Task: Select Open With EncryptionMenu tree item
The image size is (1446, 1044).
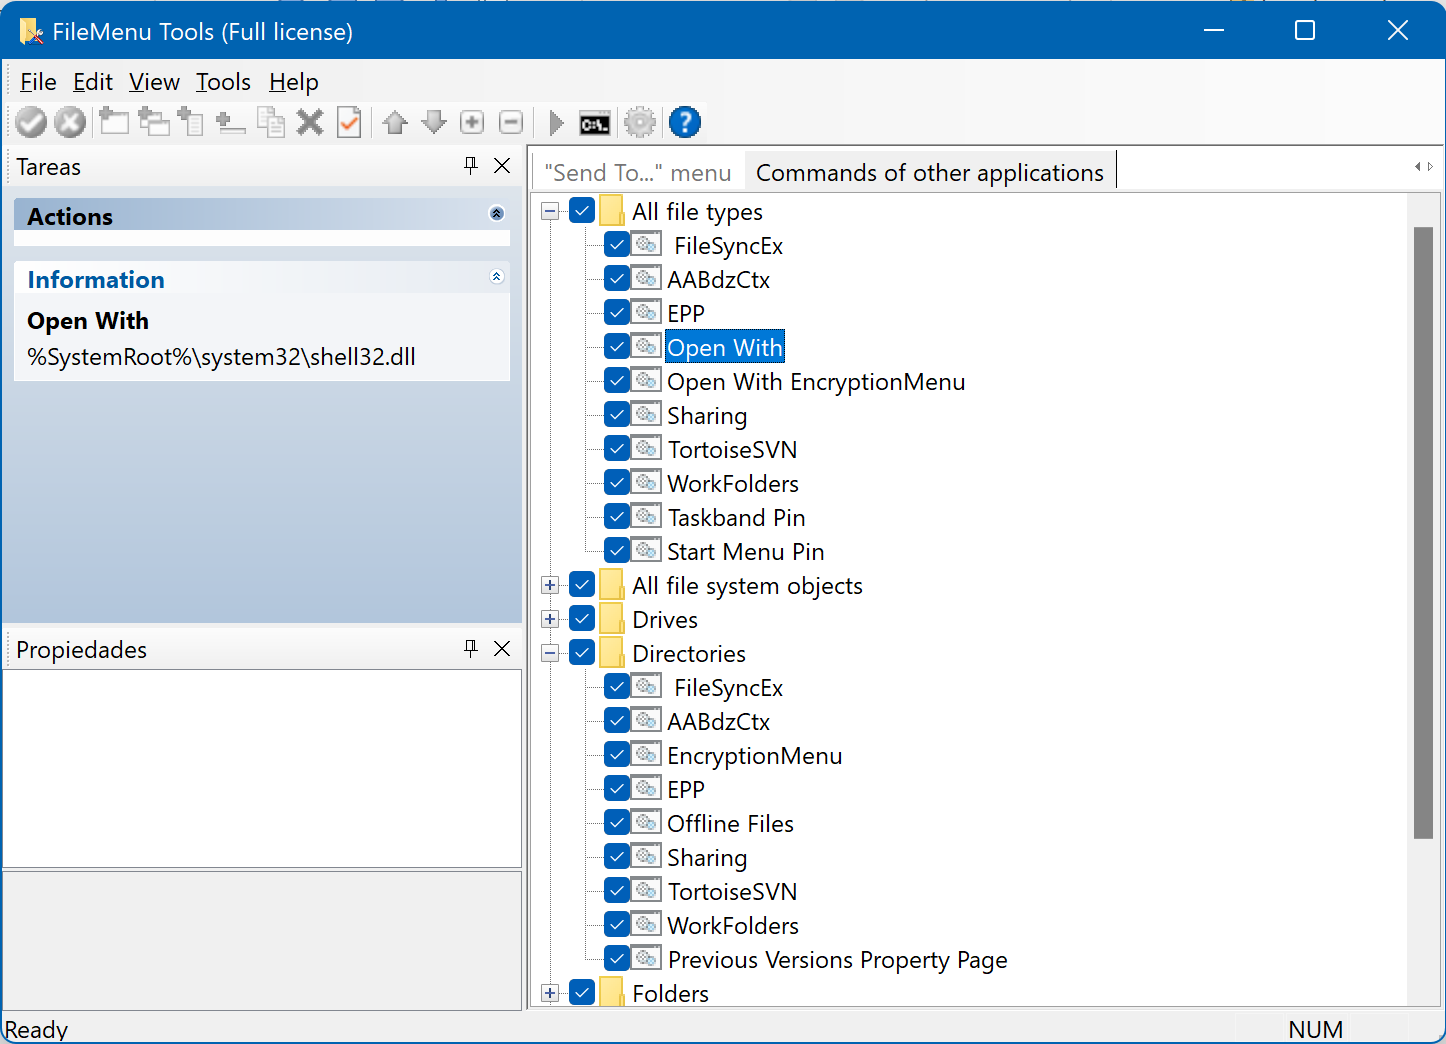Action: [816, 381]
